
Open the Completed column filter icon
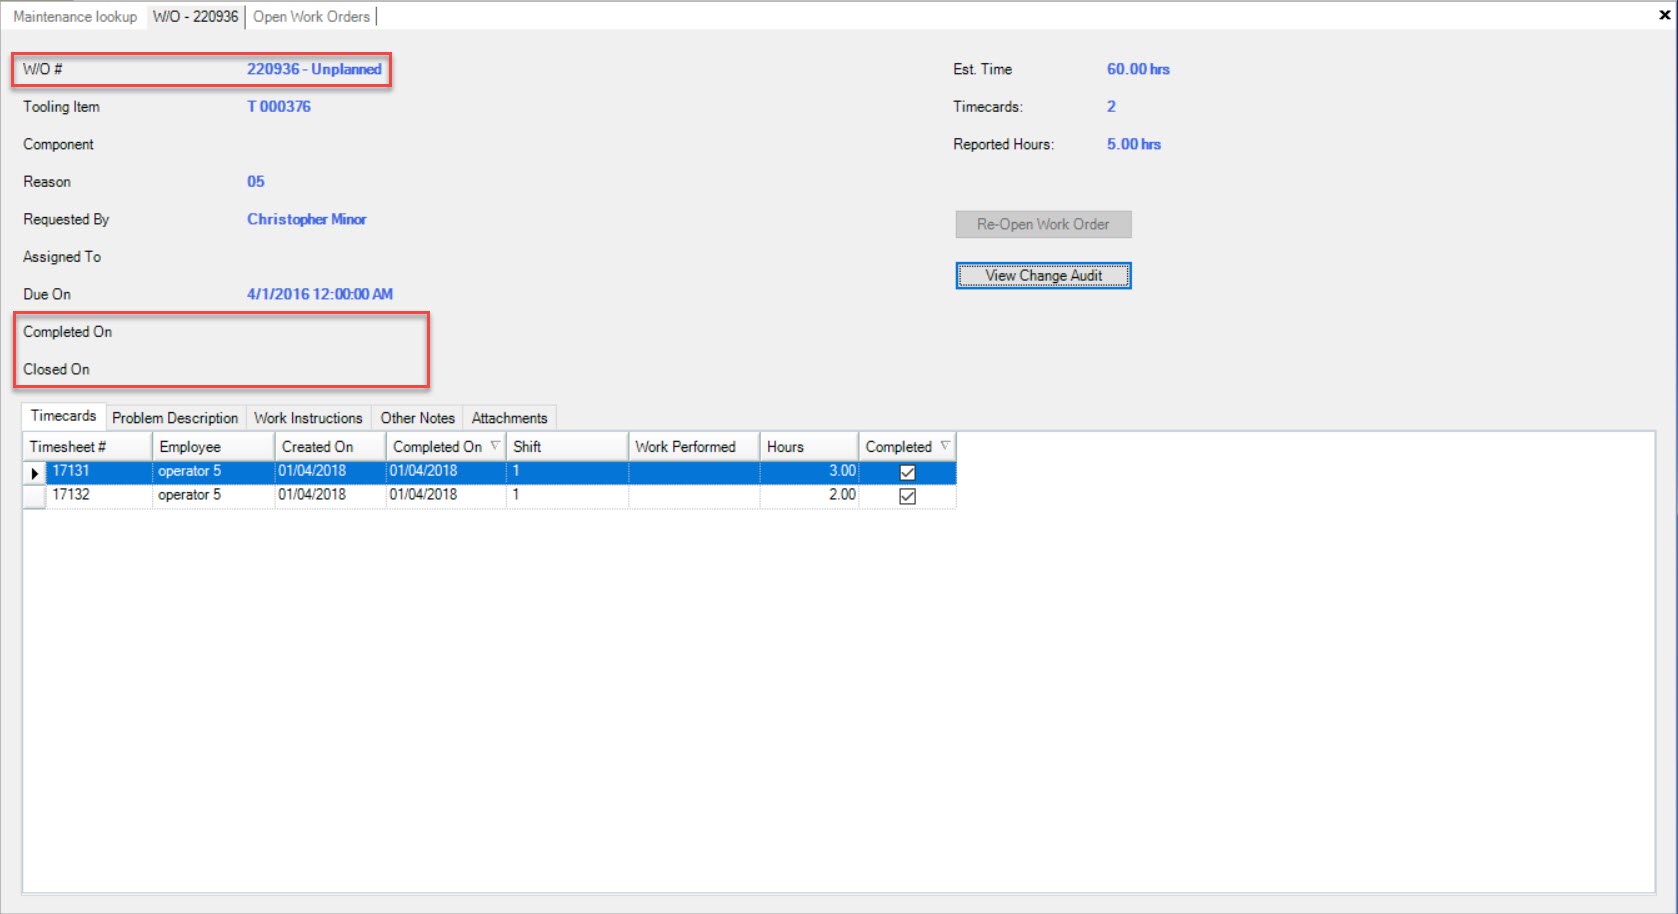coord(945,445)
